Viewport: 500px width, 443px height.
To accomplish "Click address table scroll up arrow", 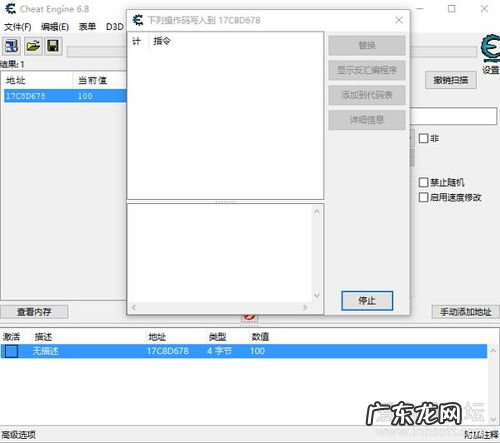I will tap(493, 350).
